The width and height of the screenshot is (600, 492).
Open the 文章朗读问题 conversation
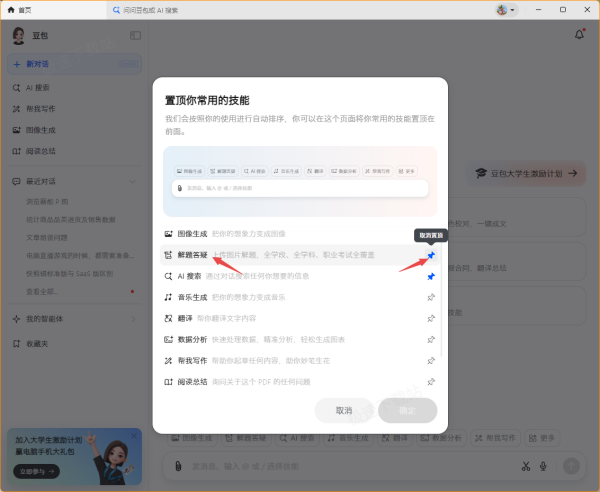pyautogui.click(x=47, y=238)
